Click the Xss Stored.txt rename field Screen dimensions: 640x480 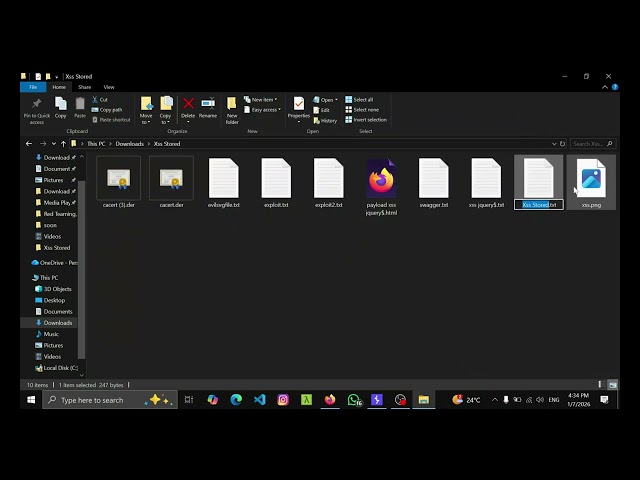click(539, 205)
